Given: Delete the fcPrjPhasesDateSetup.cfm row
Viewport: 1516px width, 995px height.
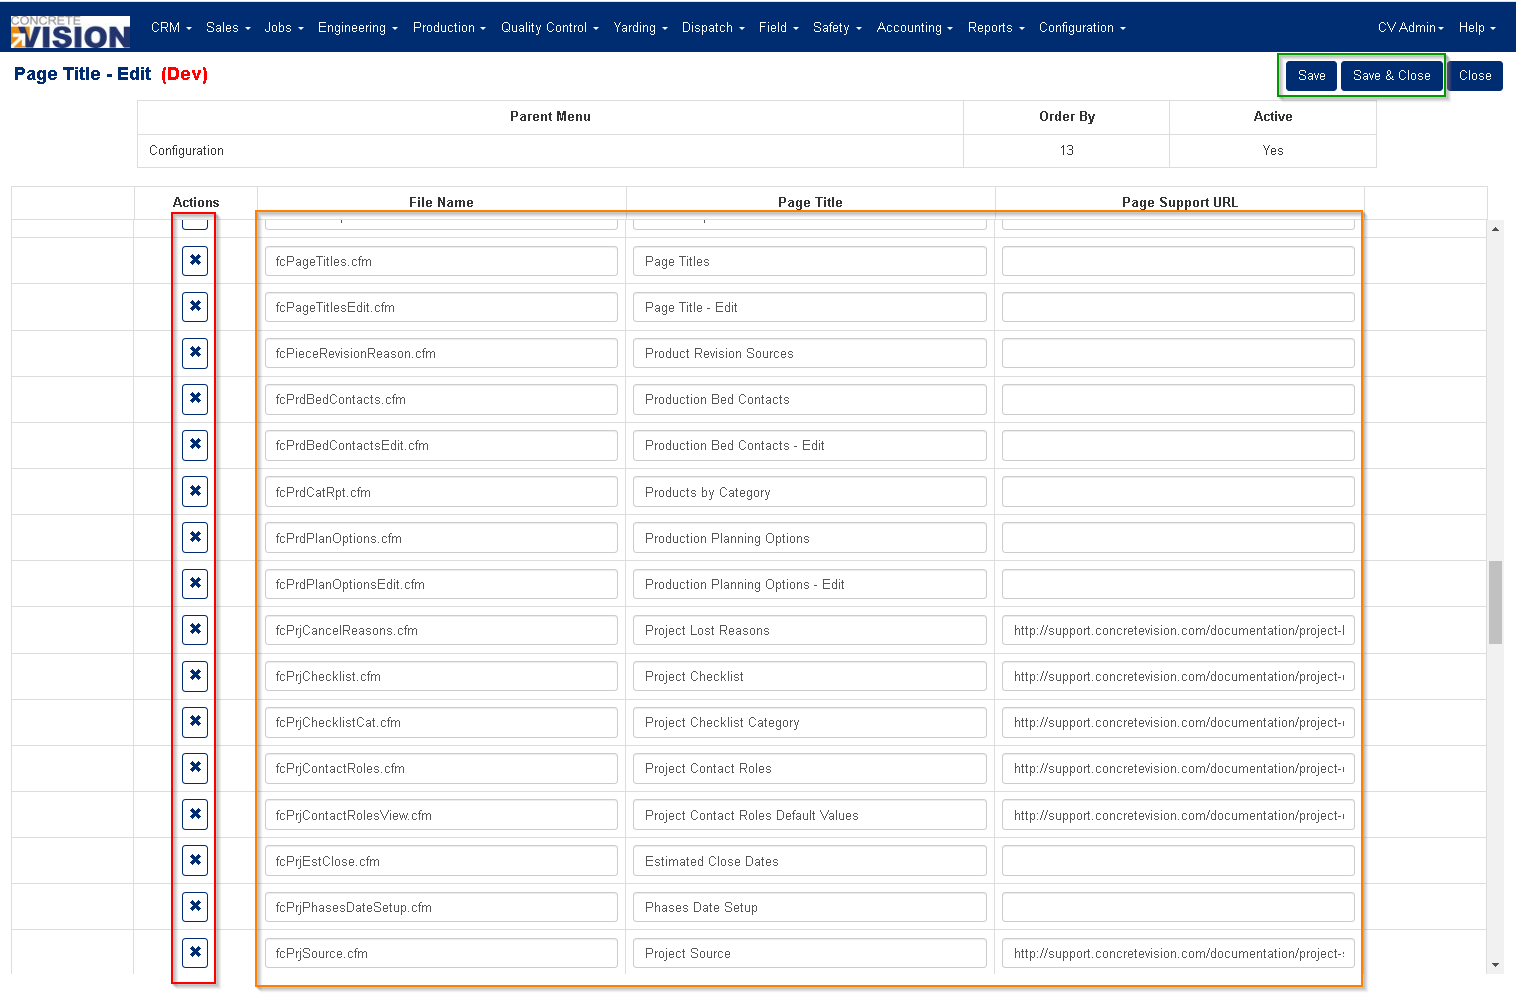Looking at the screenshot, I should tap(195, 907).
